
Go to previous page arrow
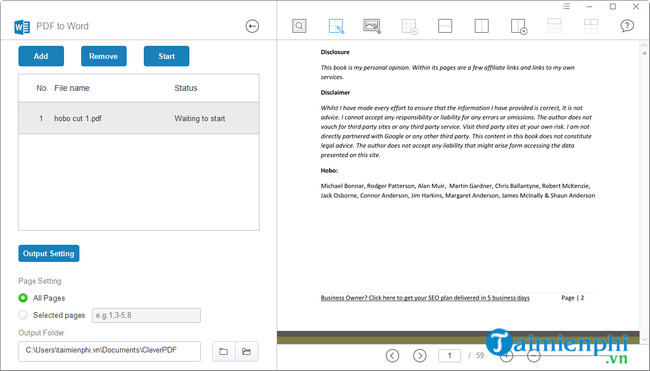click(392, 356)
